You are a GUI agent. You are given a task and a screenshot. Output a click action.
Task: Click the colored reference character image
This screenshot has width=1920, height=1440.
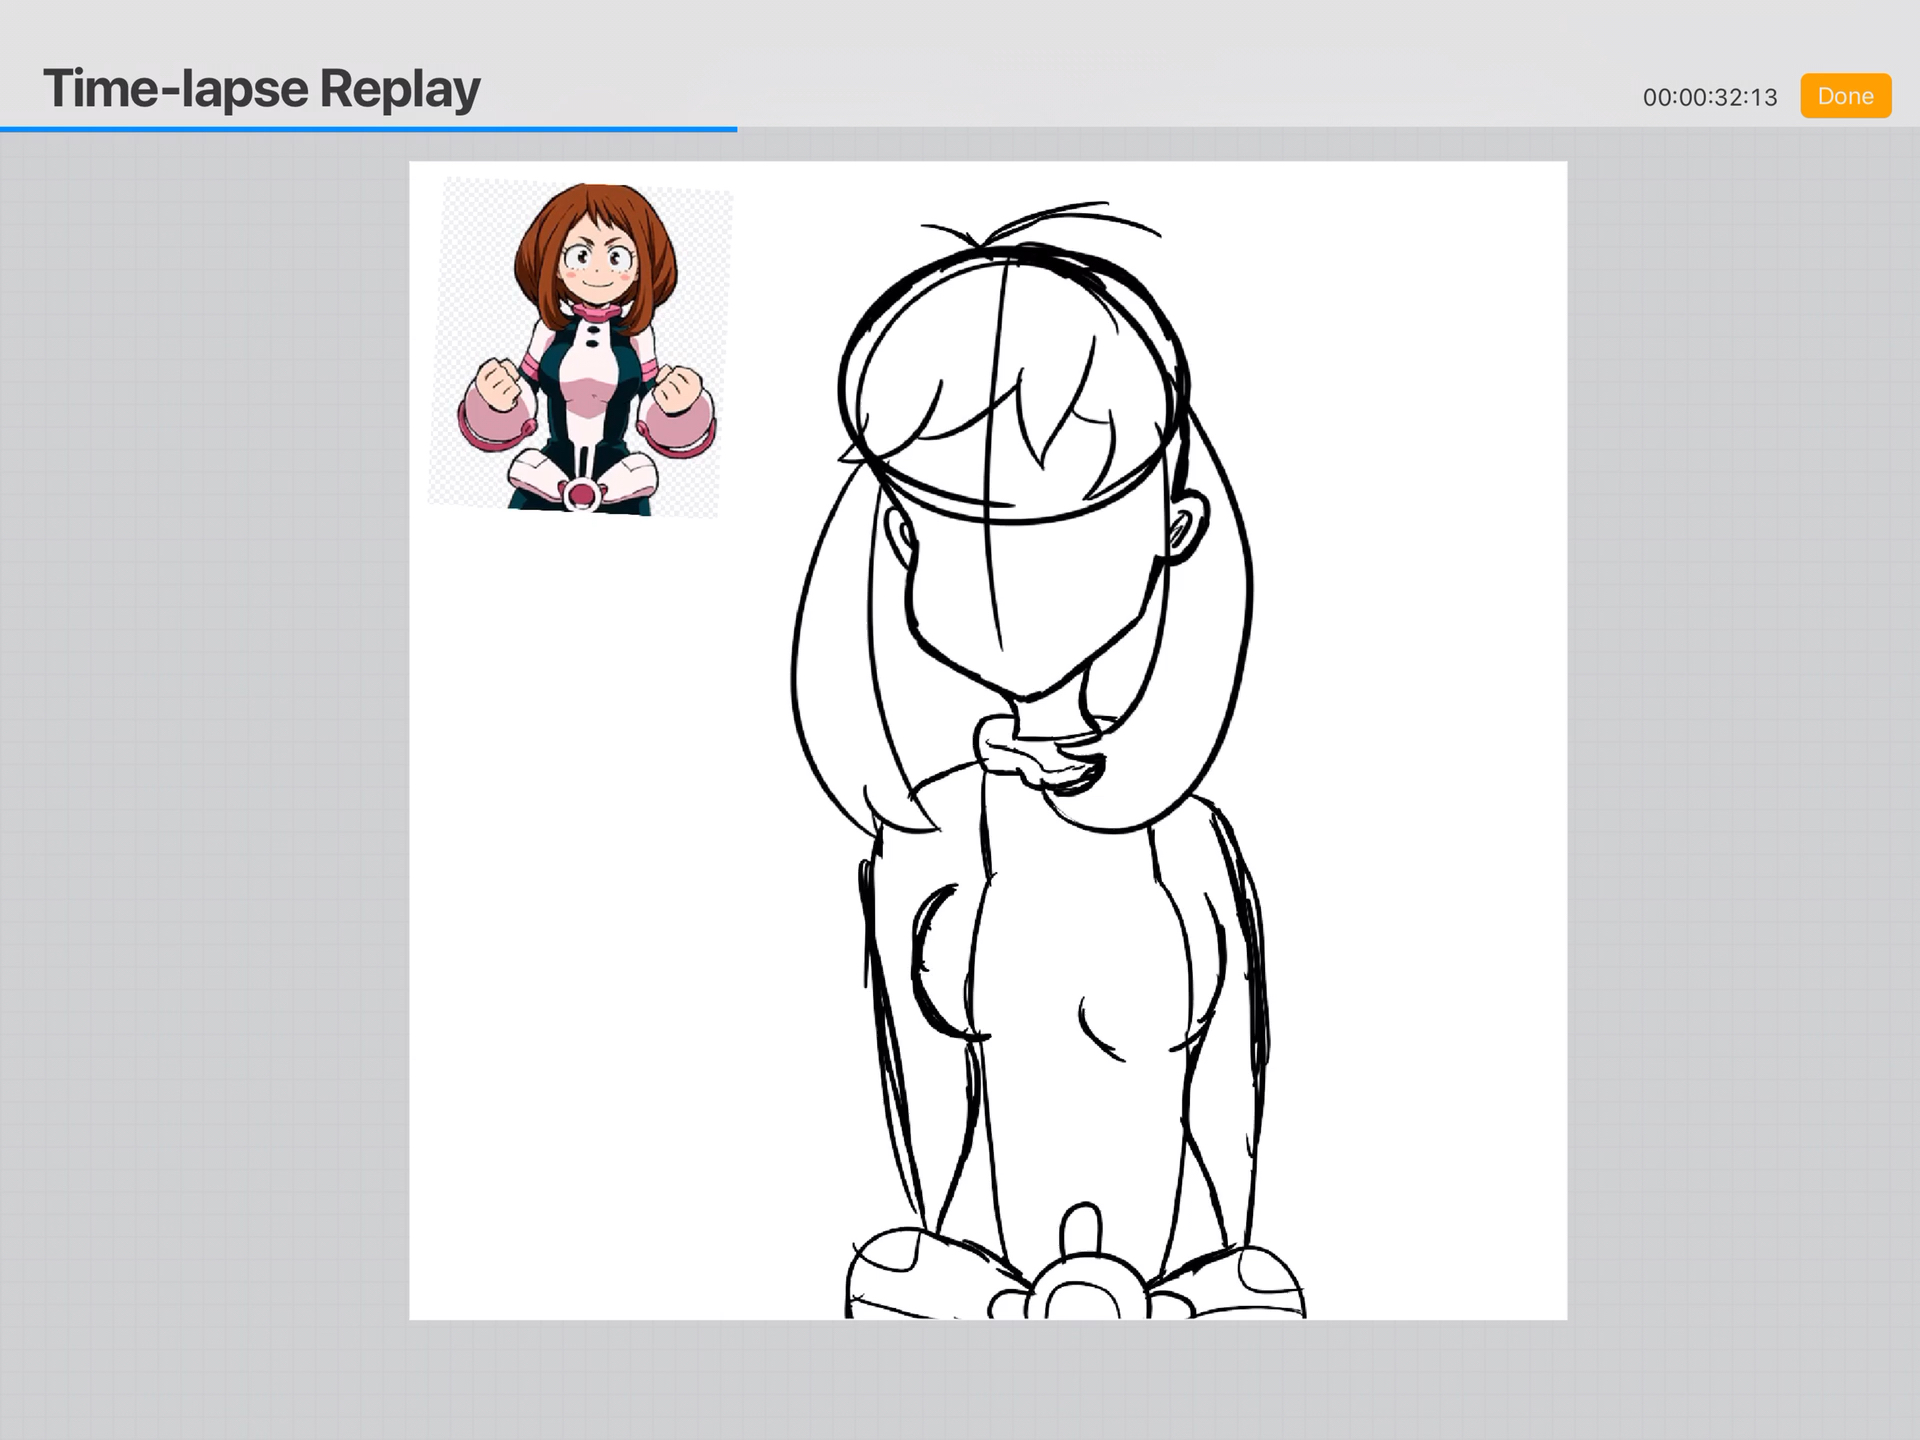(580, 348)
